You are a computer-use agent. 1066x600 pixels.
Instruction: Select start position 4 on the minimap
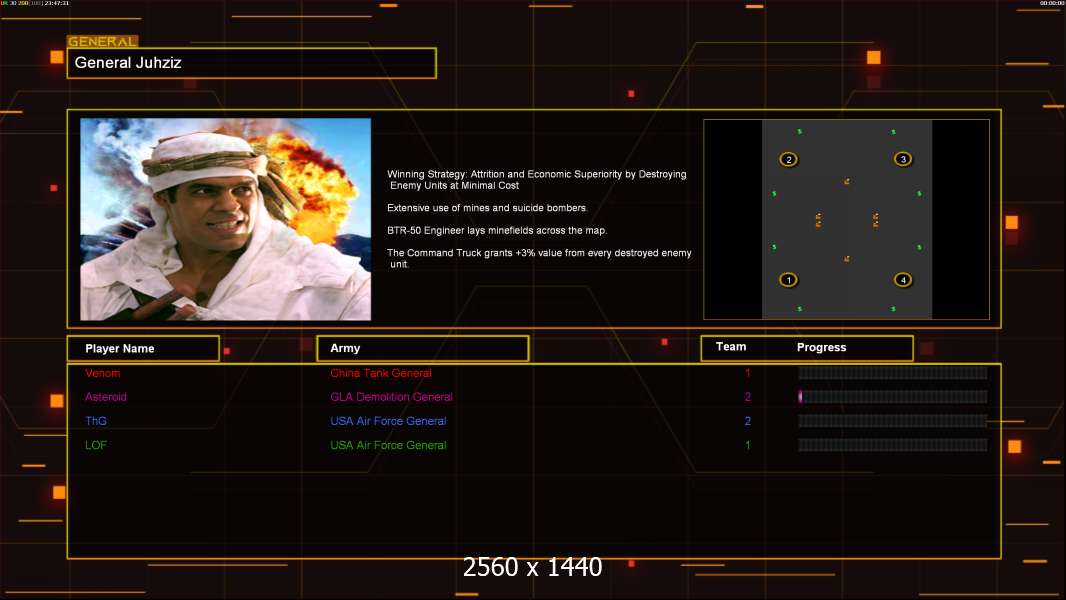pos(903,280)
